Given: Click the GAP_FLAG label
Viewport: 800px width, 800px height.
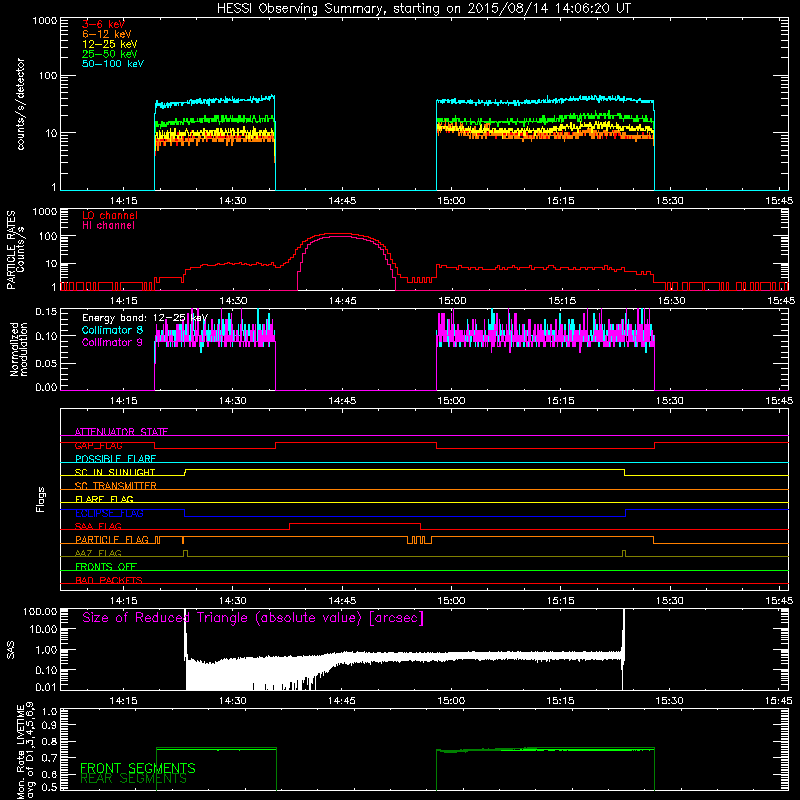Looking at the screenshot, I should pos(98,445).
